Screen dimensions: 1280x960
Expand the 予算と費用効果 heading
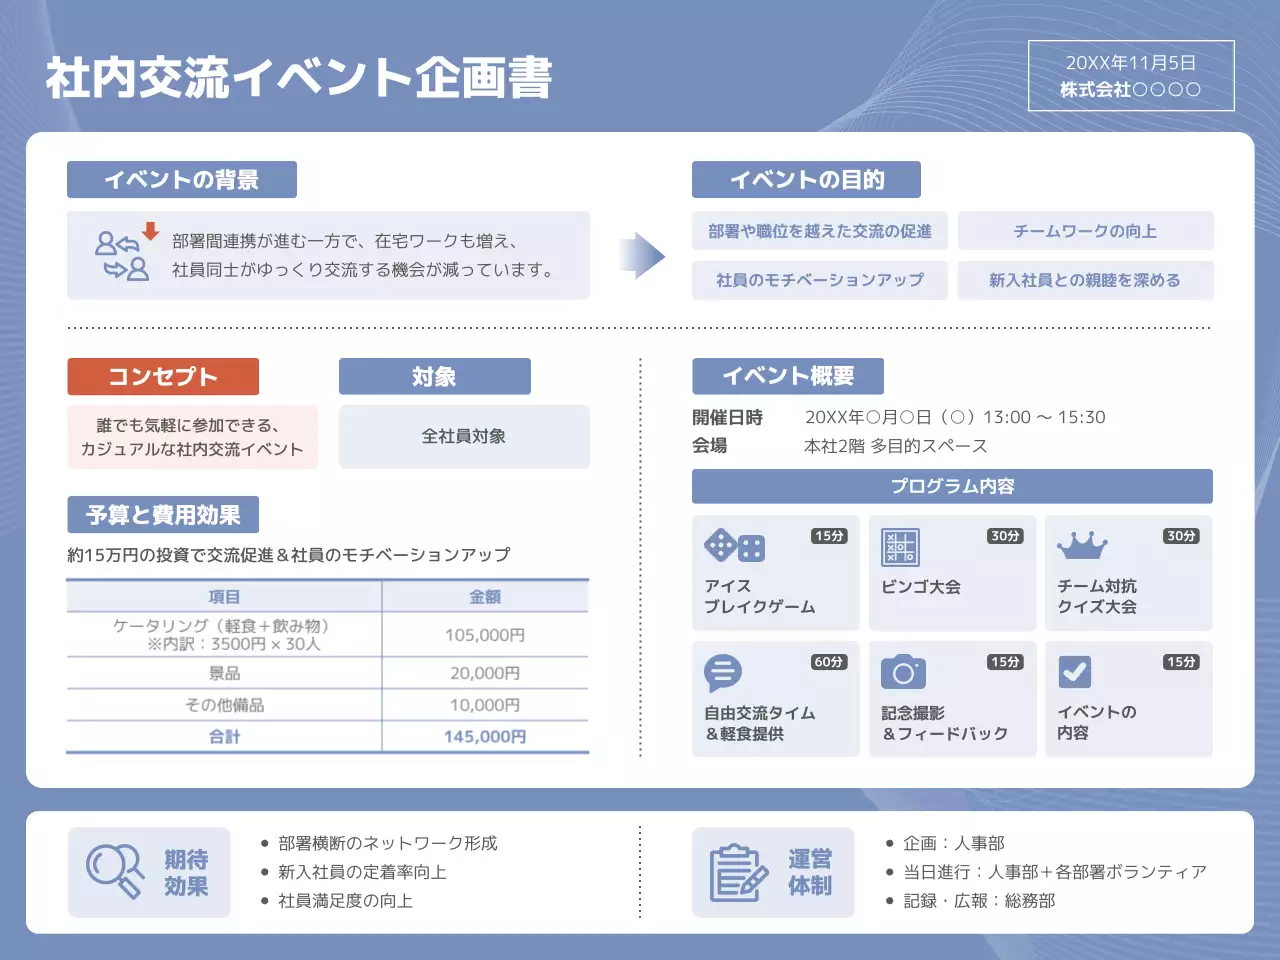point(163,514)
